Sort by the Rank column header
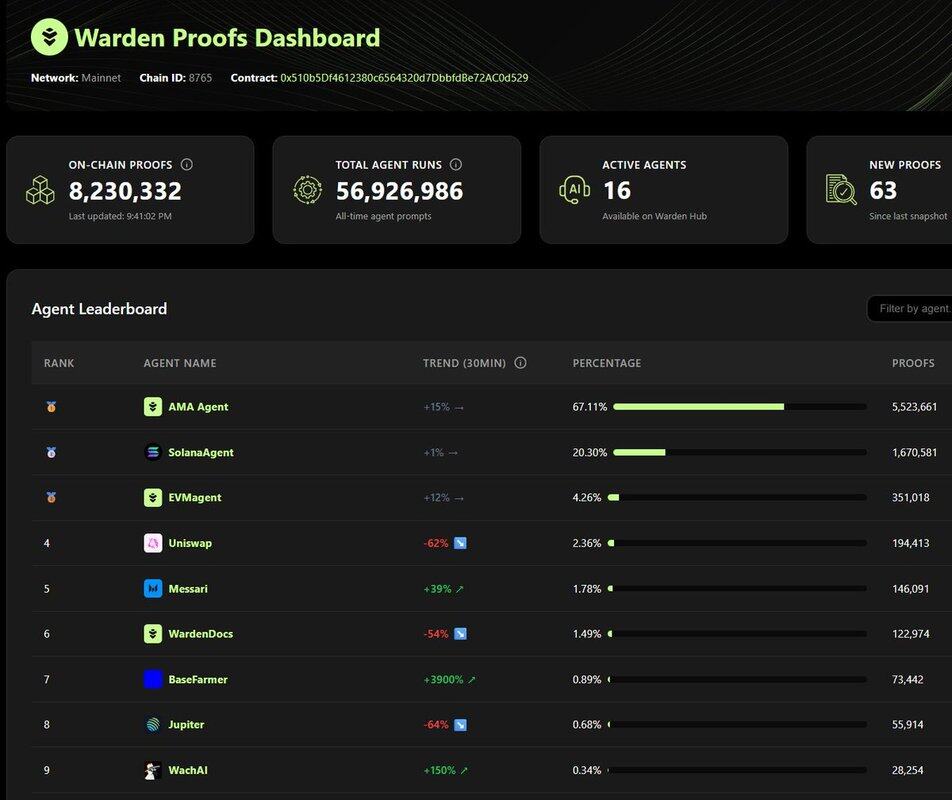This screenshot has height=800, width=952. pyautogui.click(x=59, y=363)
